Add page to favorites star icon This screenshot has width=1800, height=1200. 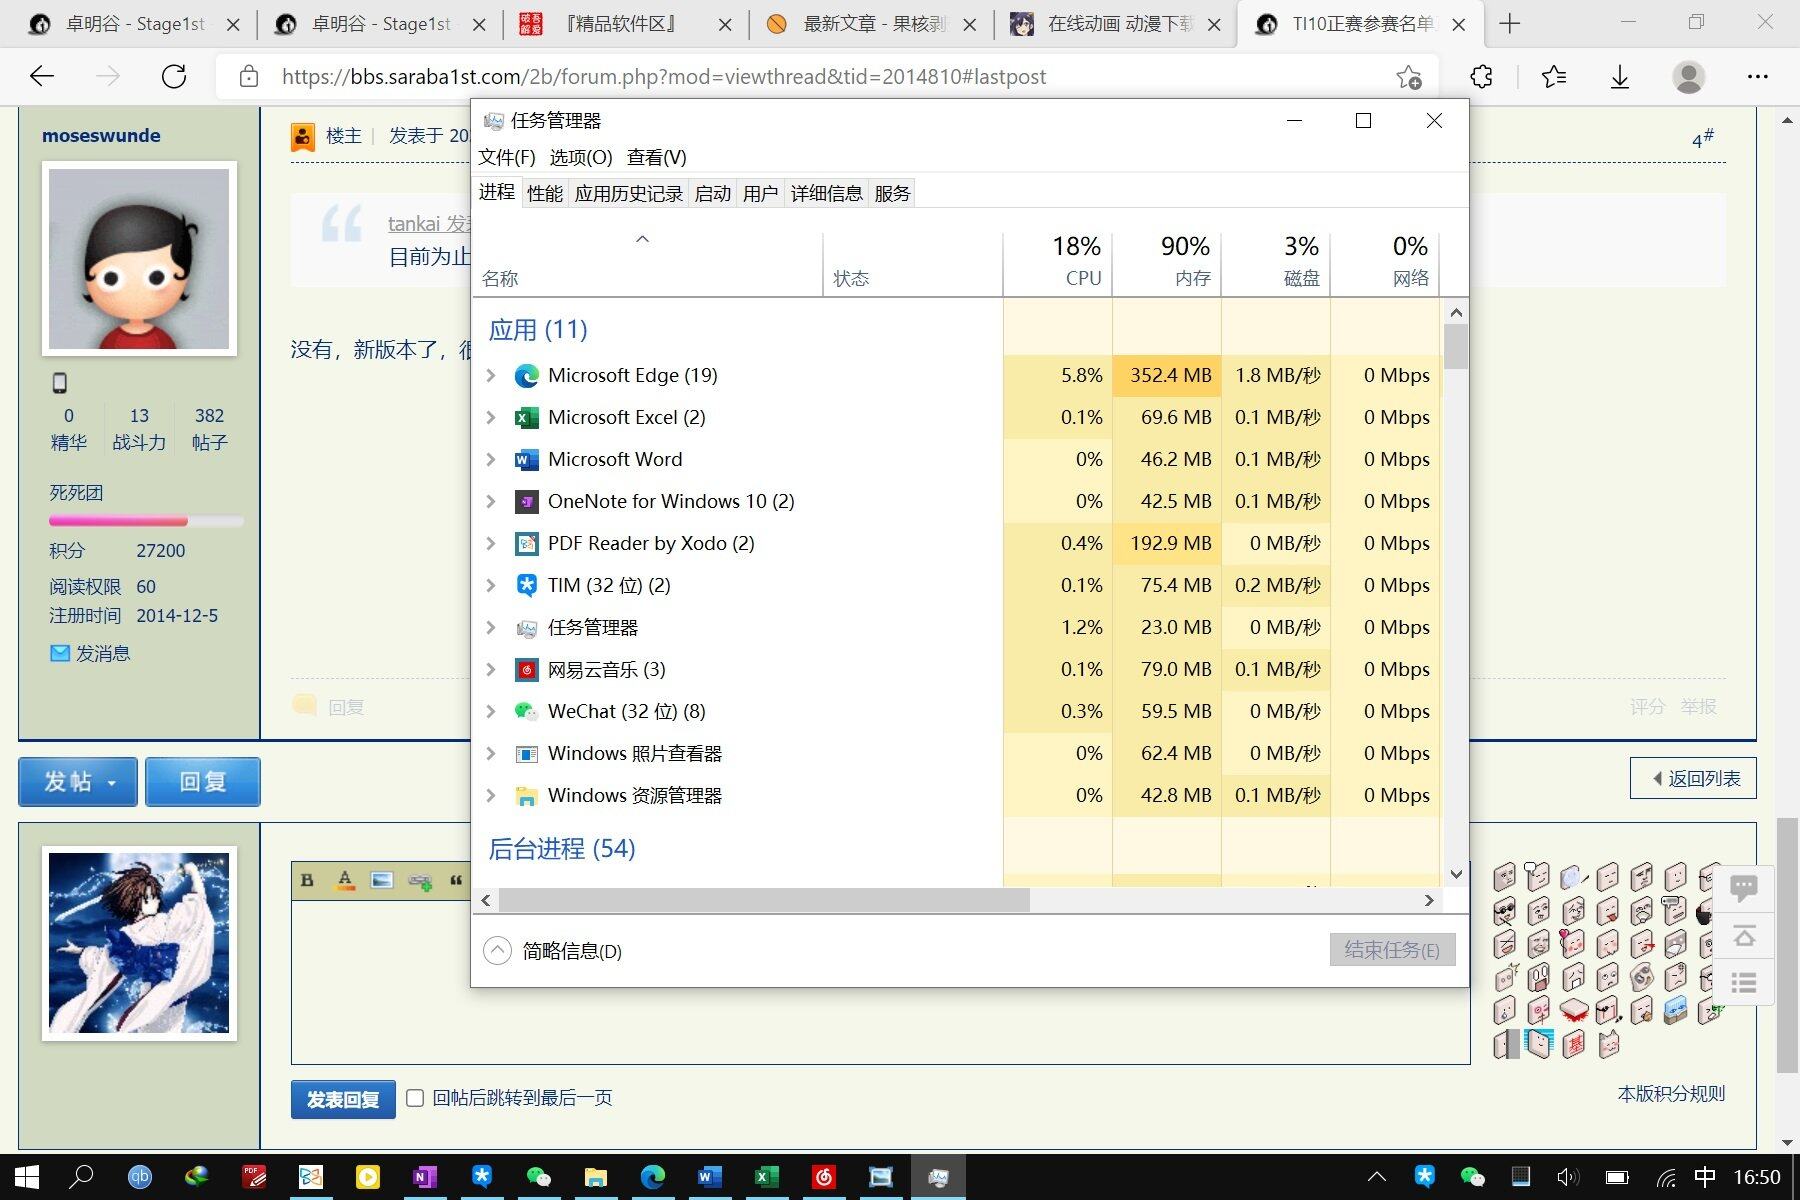point(1408,77)
